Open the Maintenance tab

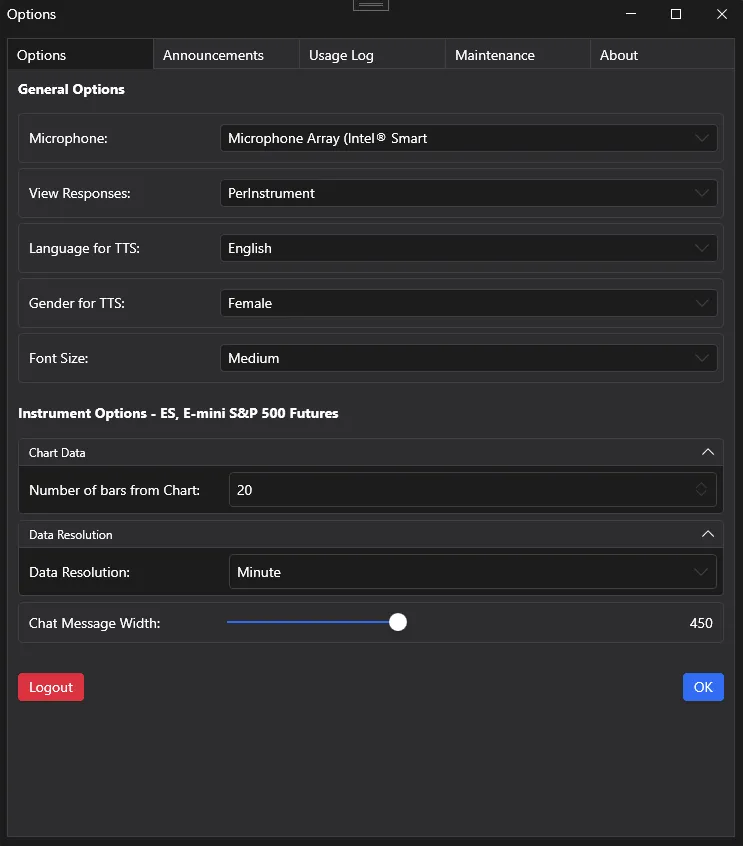(494, 55)
